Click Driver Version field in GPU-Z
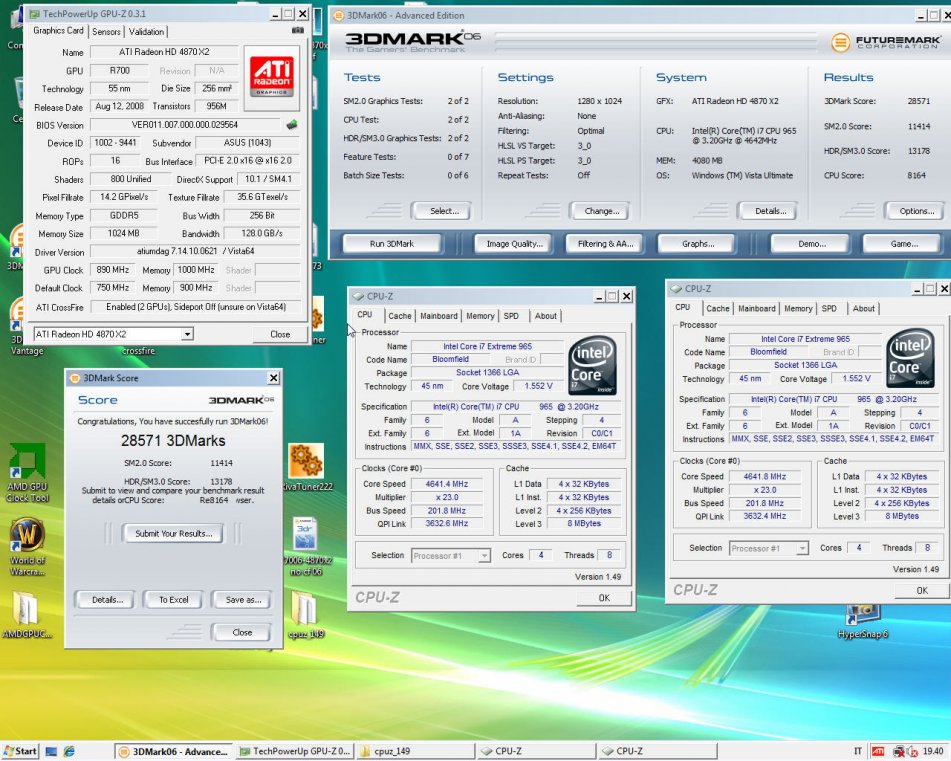The width and height of the screenshot is (951, 761). [195, 251]
